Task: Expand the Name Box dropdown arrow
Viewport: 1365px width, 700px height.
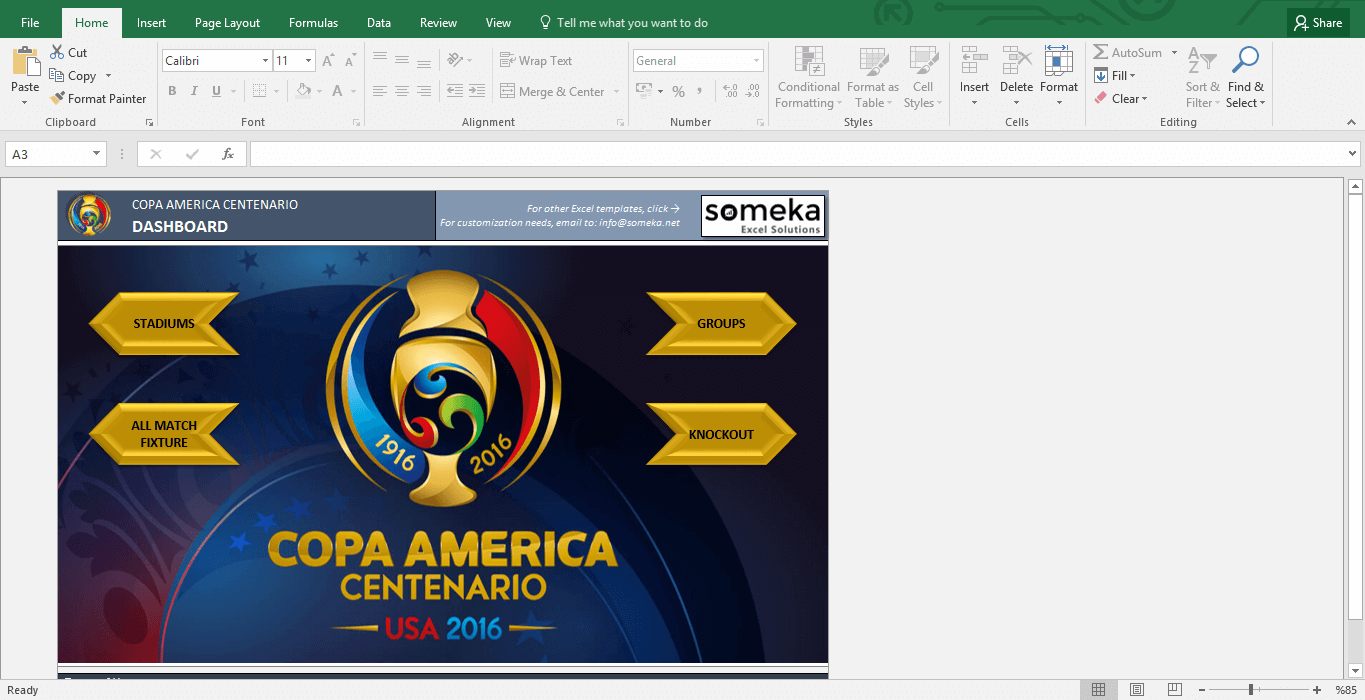Action: [x=97, y=154]
